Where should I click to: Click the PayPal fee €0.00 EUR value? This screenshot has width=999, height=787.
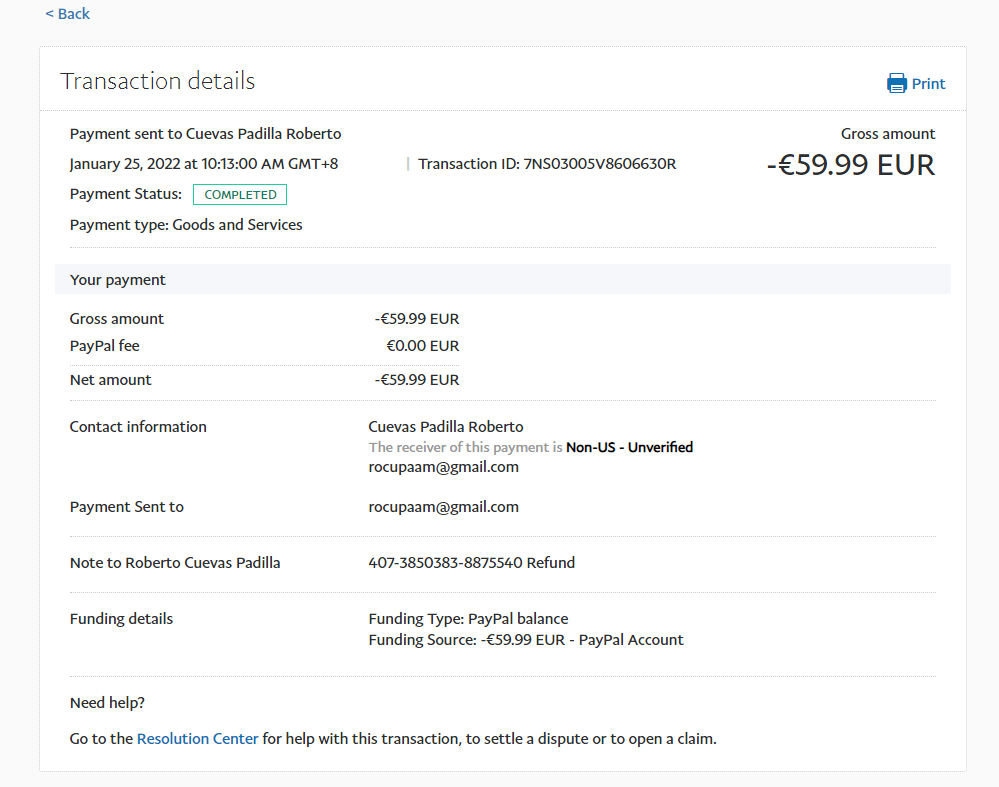422,346
